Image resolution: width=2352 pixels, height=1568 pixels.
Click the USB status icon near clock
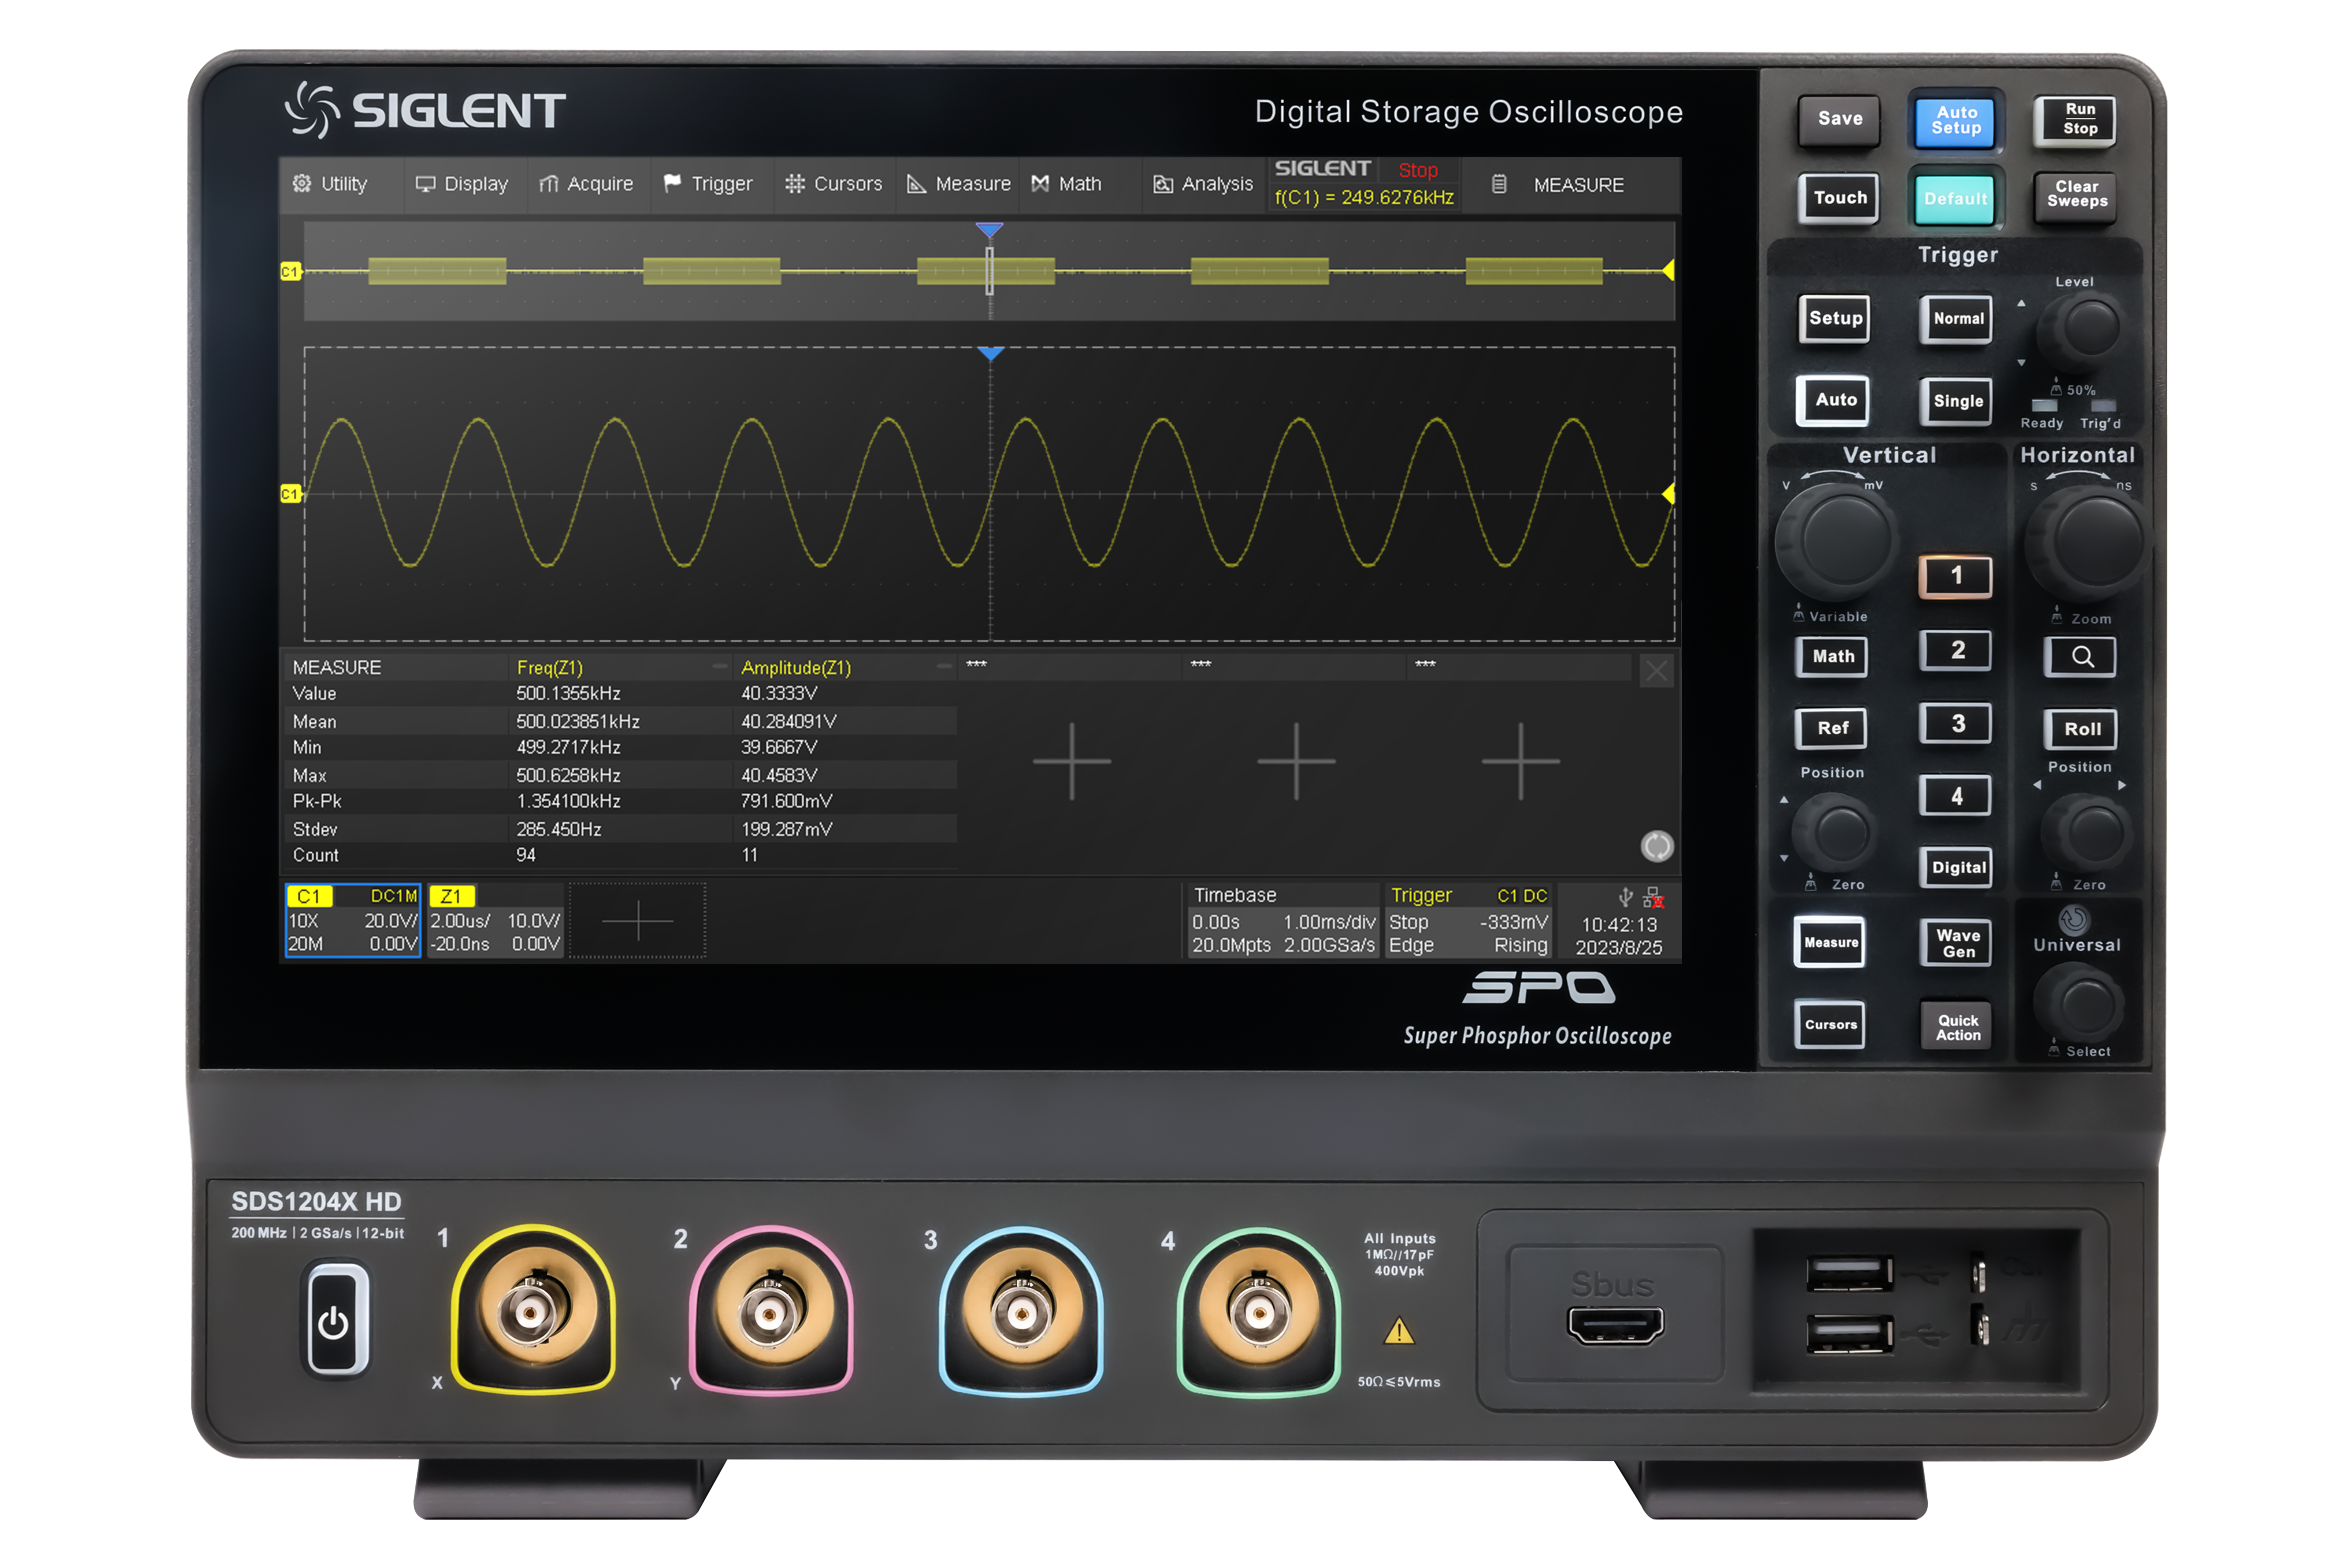pos(1625,897)
